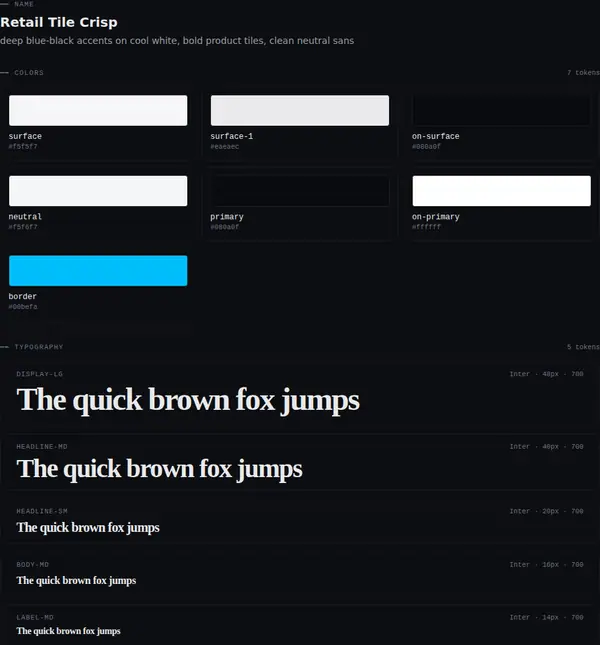Click the 'primary' token name
600x645 pixels.
coord(227,217)
